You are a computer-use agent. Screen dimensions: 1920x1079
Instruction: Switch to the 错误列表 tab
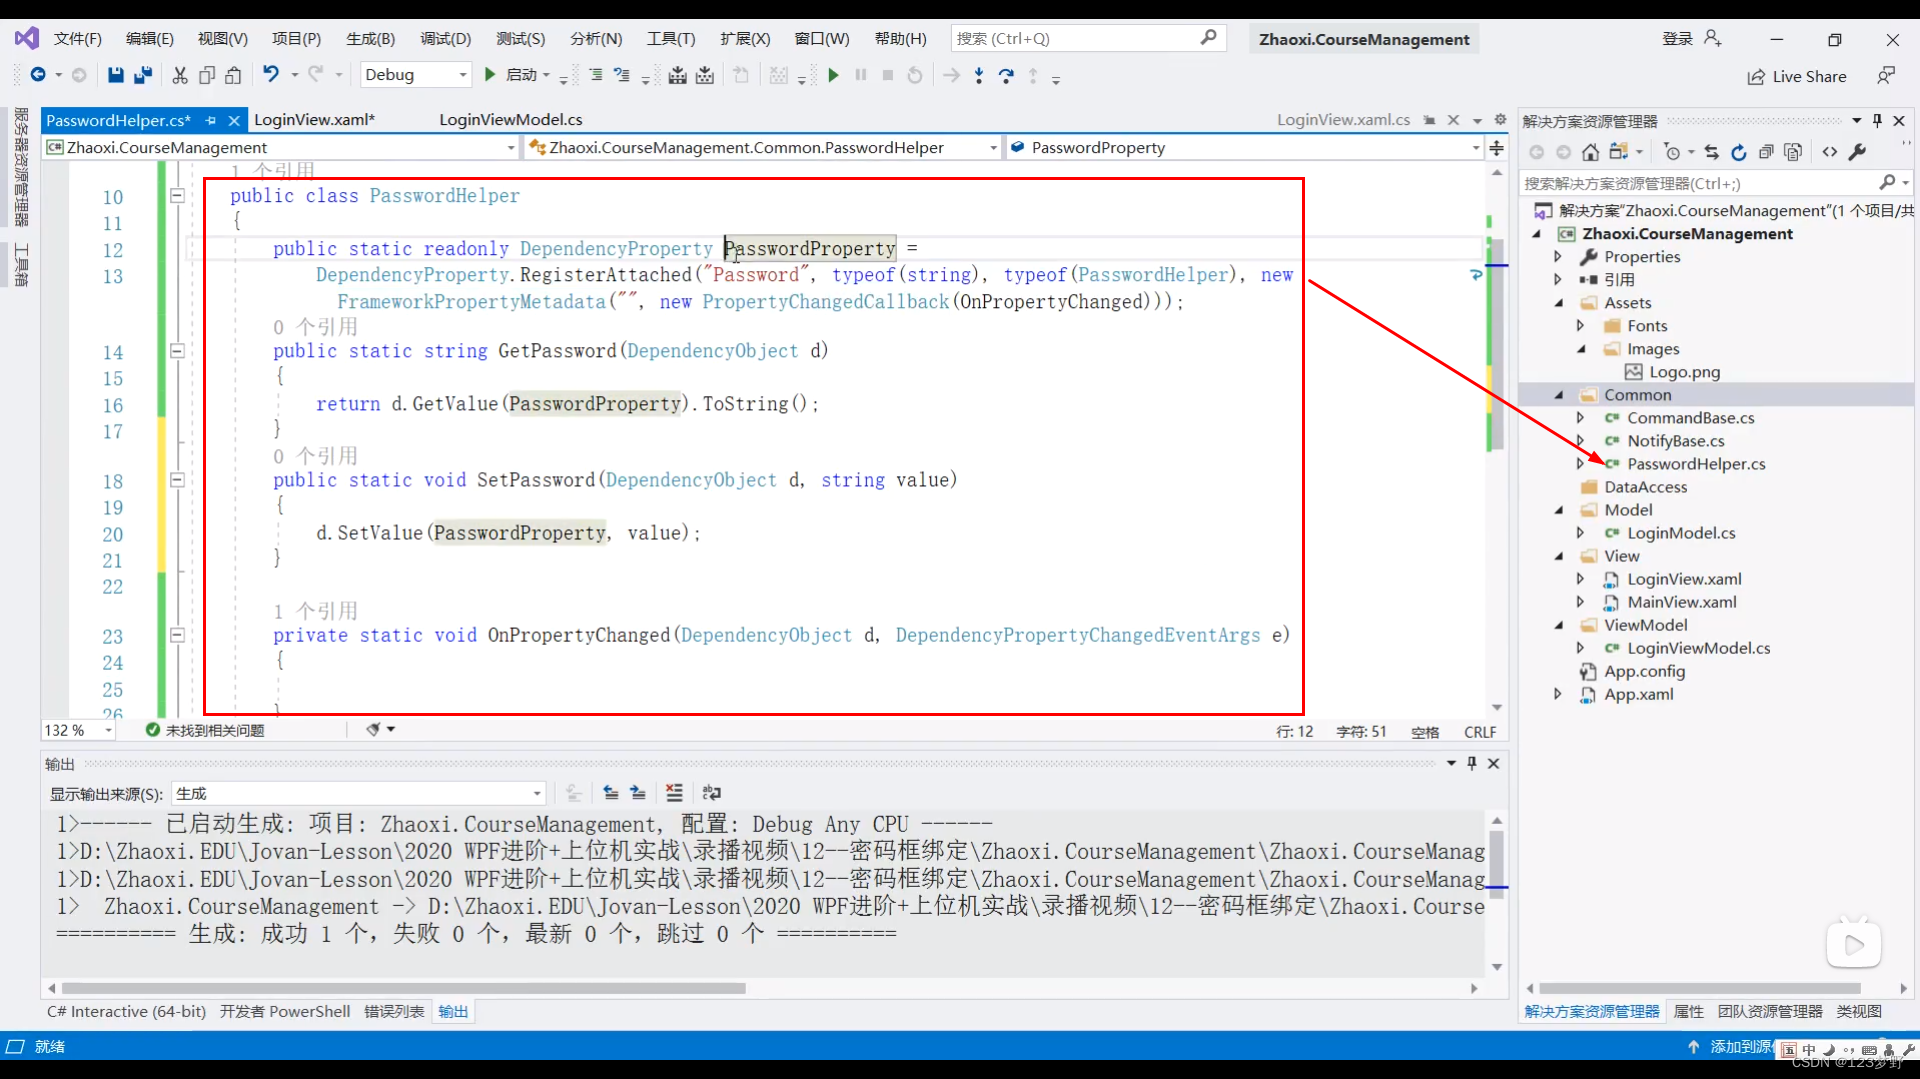(x=394, y=1012)
